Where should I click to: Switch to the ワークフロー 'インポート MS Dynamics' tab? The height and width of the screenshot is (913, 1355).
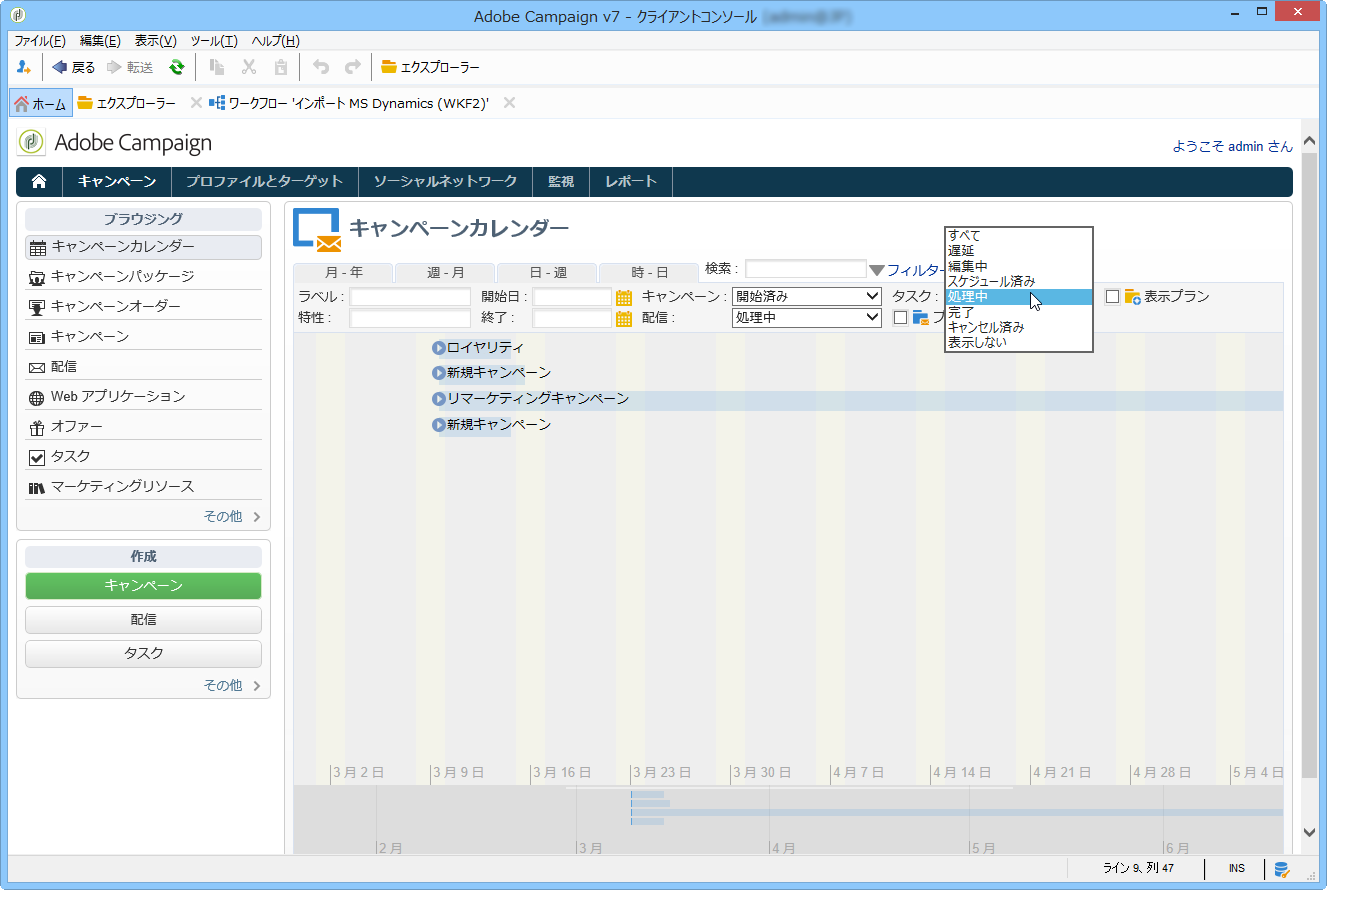[x=349, y=103]
